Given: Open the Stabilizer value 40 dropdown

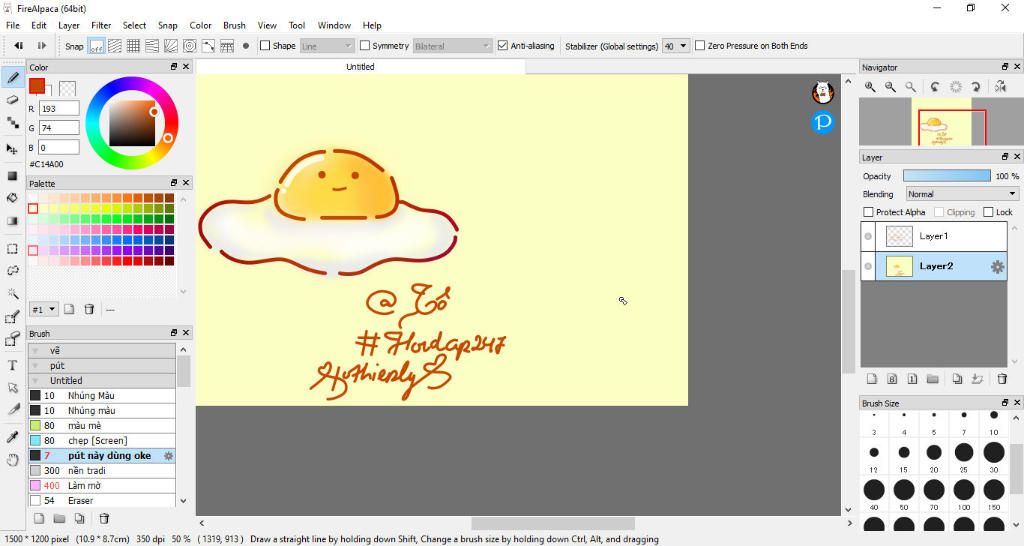Looking at the screenshot, I should (x=676, y=46).
